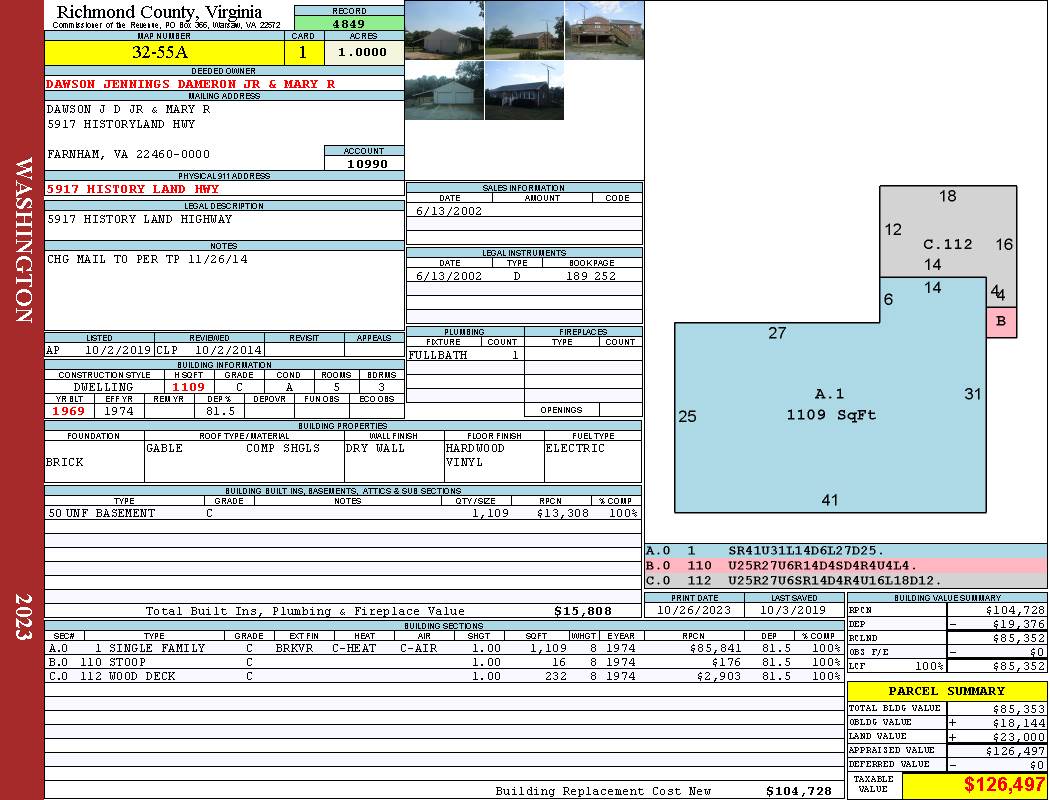Click physical address 5917 HISTORY LAND HWY
The width and height of the screenshot is (1050, 800).
132,189
